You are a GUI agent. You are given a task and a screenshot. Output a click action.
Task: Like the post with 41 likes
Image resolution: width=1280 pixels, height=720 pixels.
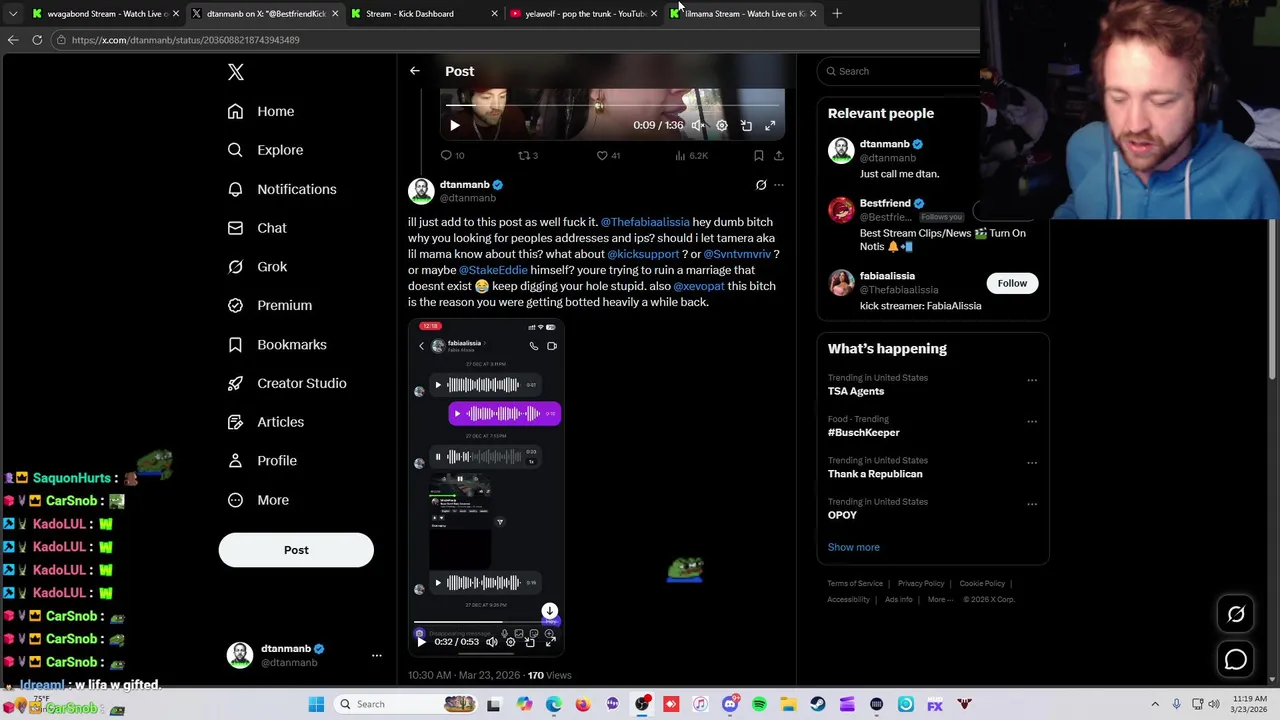[608, 156]
